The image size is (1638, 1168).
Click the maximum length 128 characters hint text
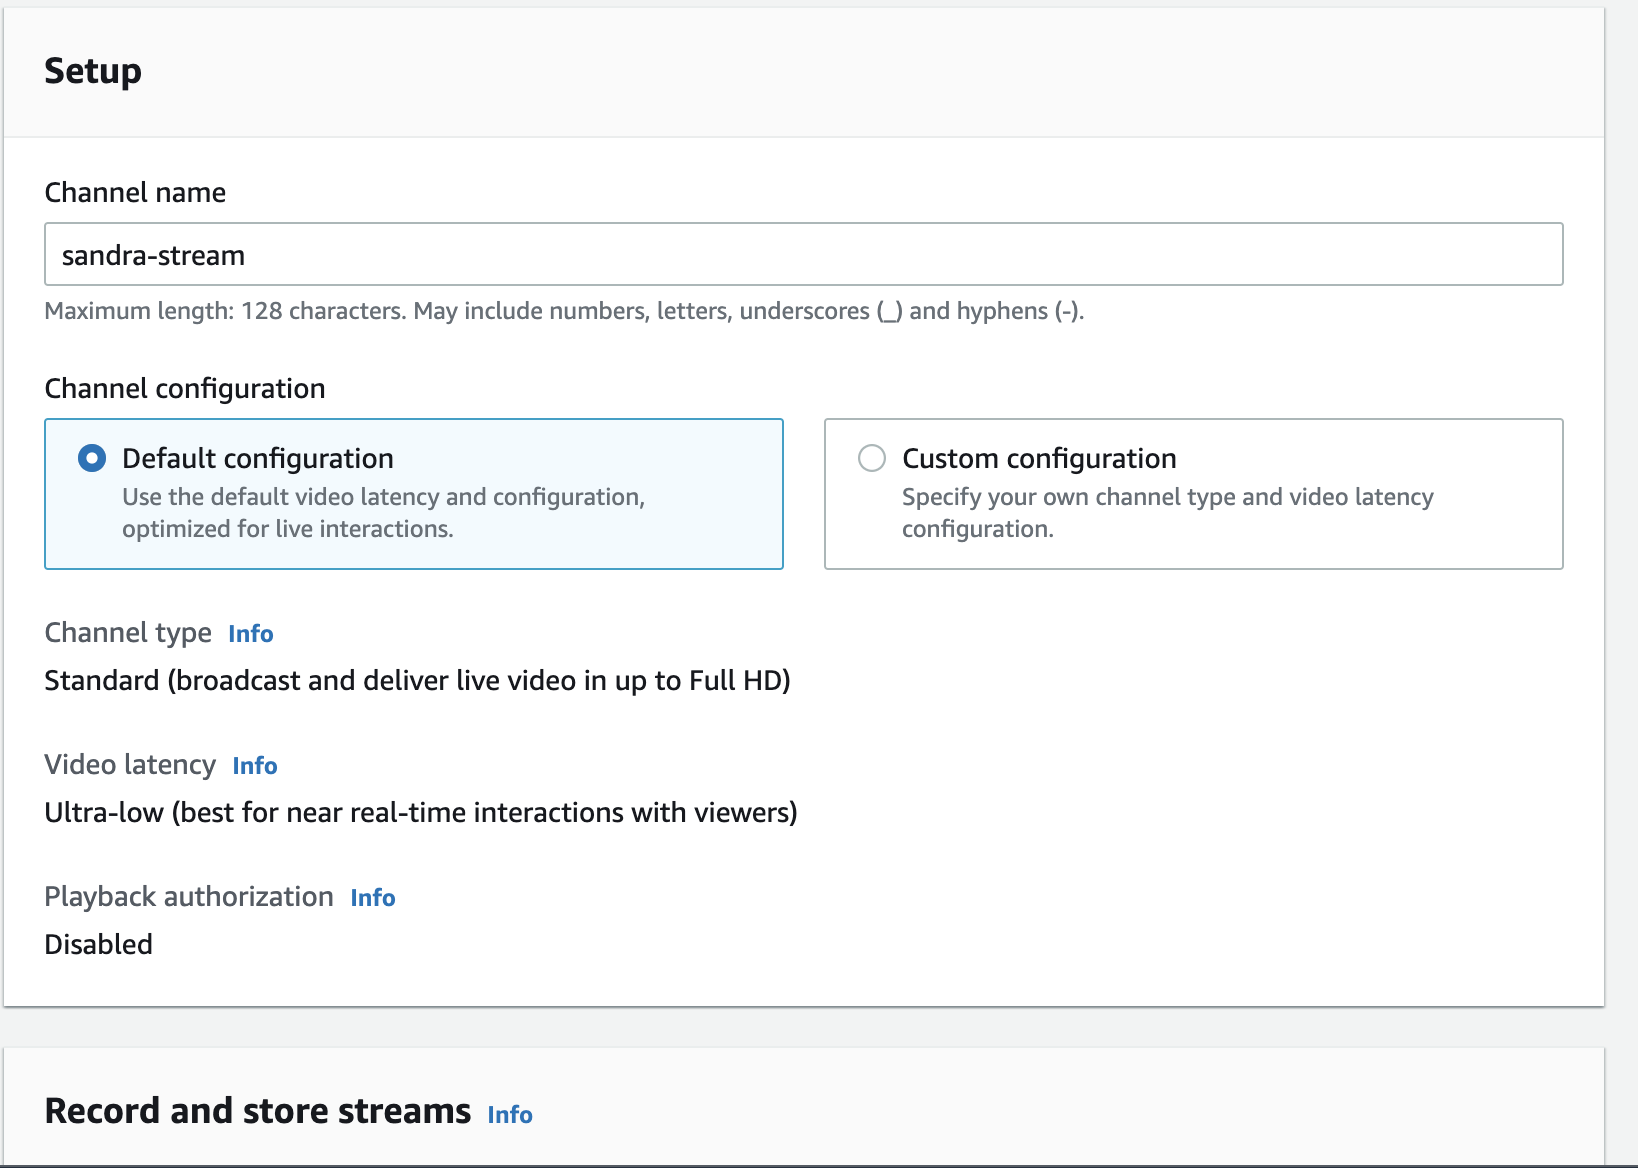point(564,311)
